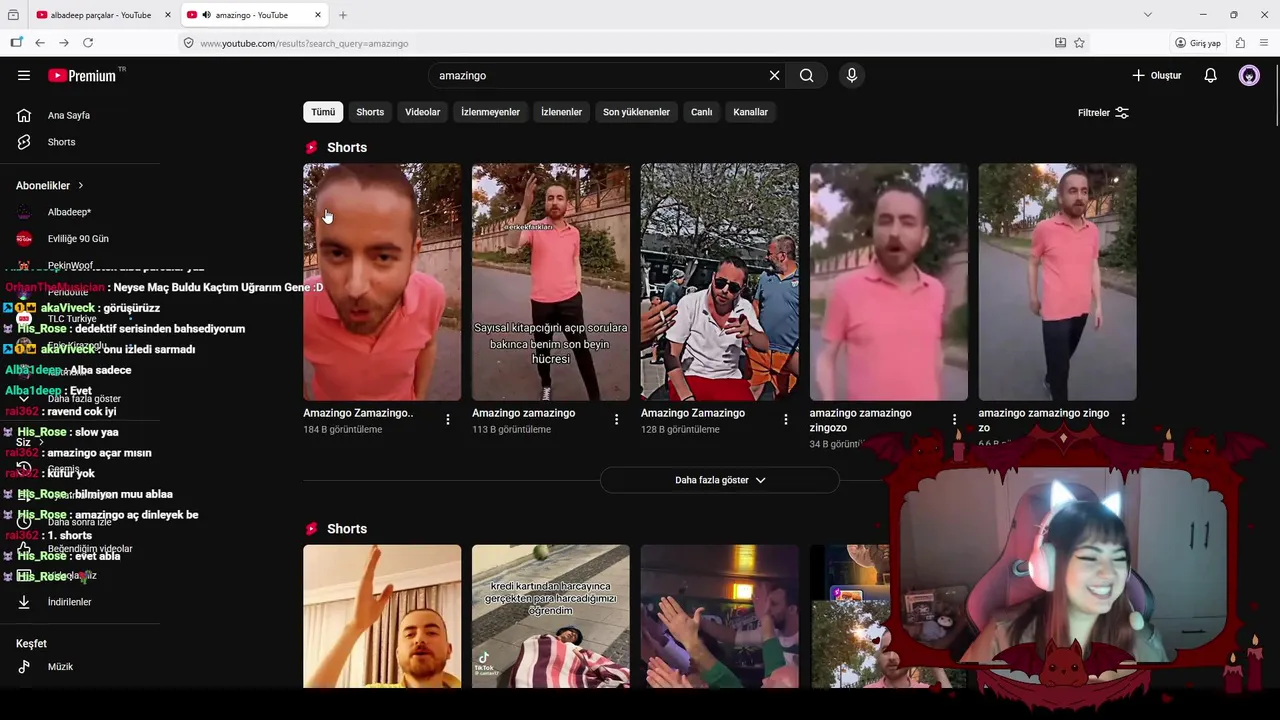Open options for 128 B görüntüleme short
Screen dimensions: 1280x720
(786, 420)
